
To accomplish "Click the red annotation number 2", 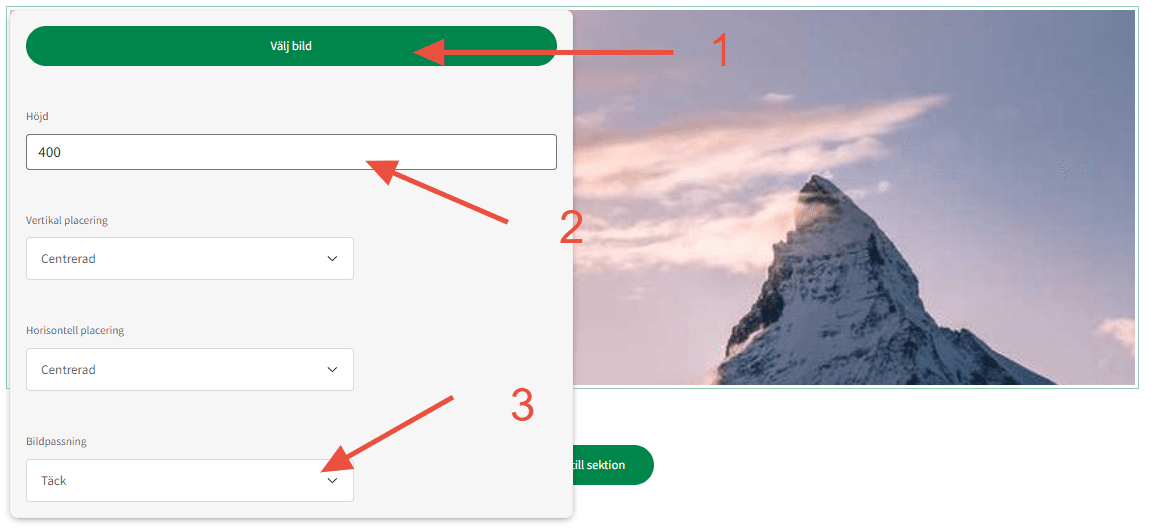I will tap(571, 228).
